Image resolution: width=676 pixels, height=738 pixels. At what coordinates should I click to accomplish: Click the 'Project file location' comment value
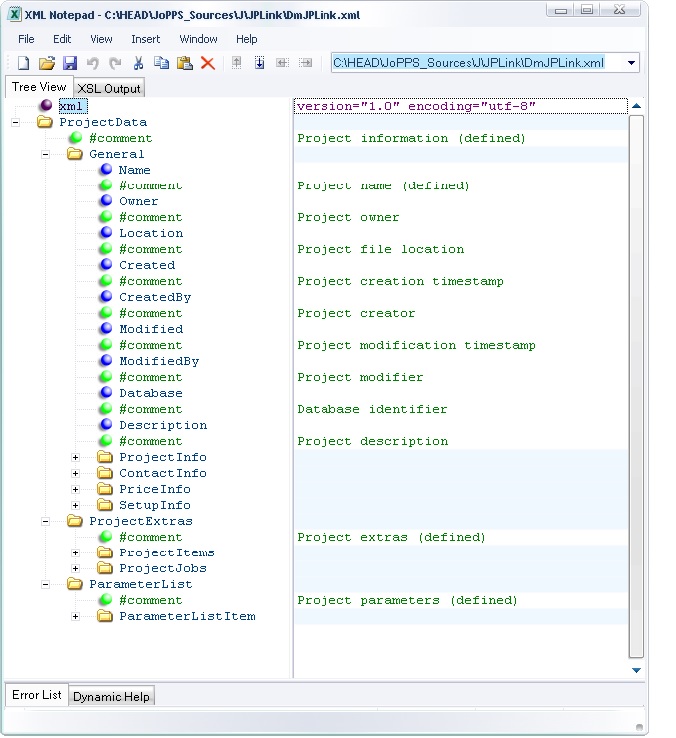(380, 249)
